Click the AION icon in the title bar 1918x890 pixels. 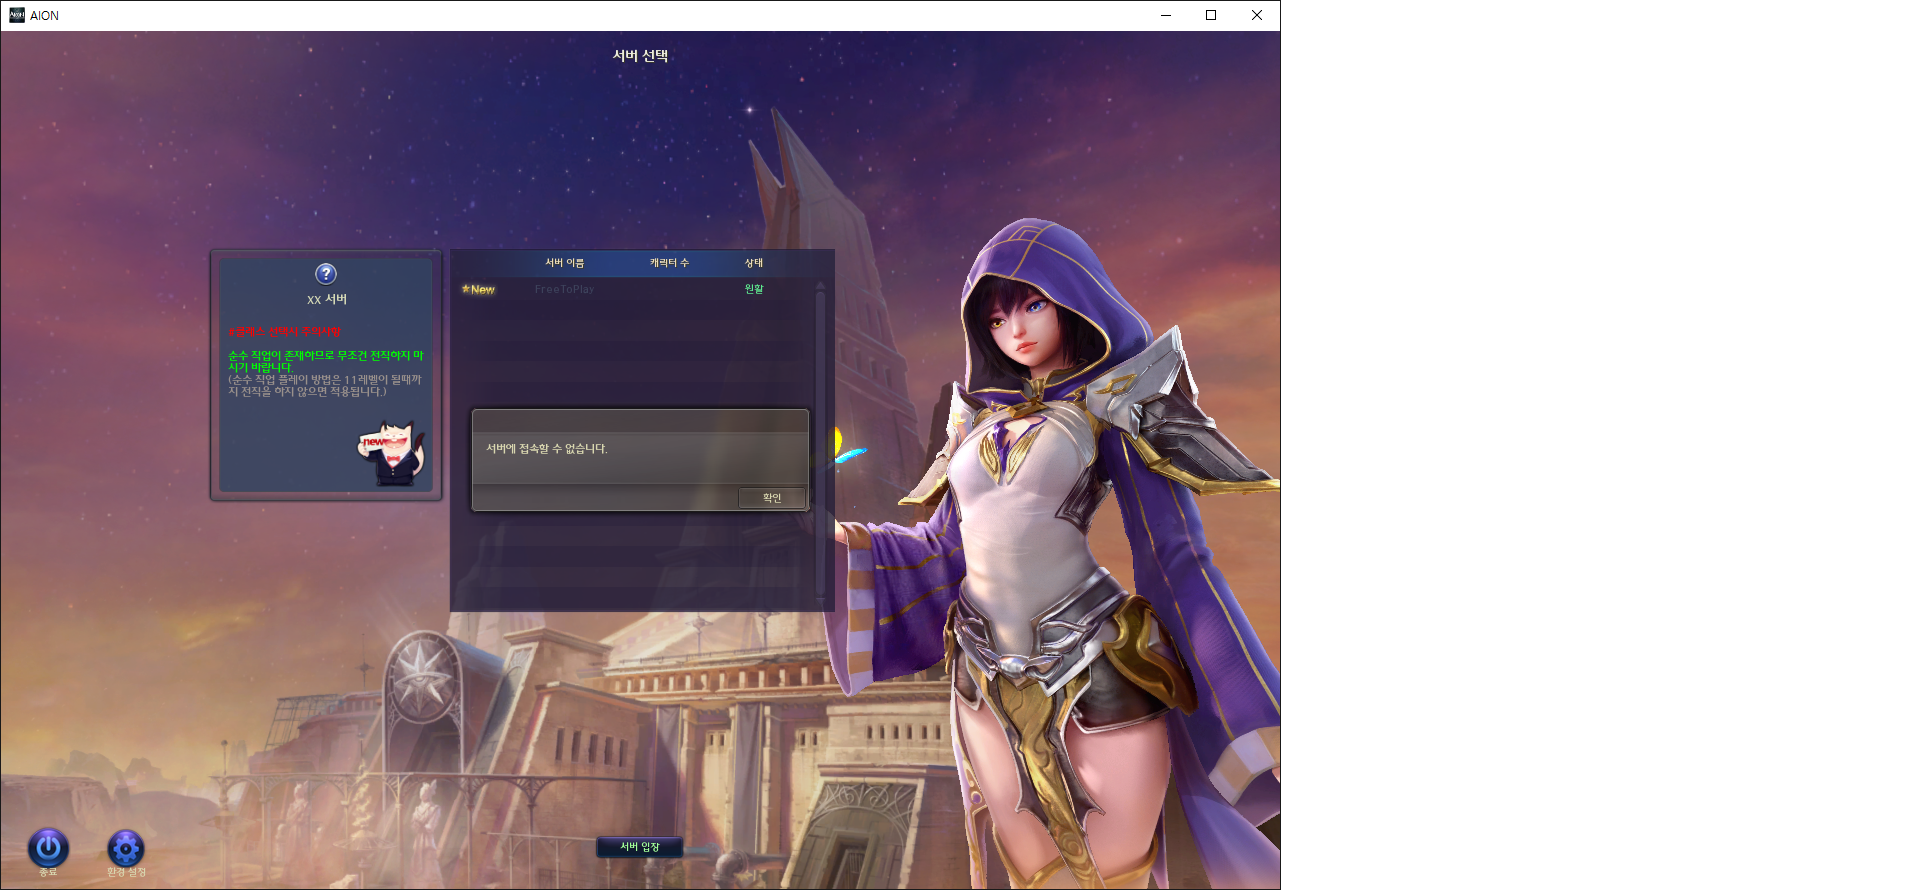(x=17, y=15)
